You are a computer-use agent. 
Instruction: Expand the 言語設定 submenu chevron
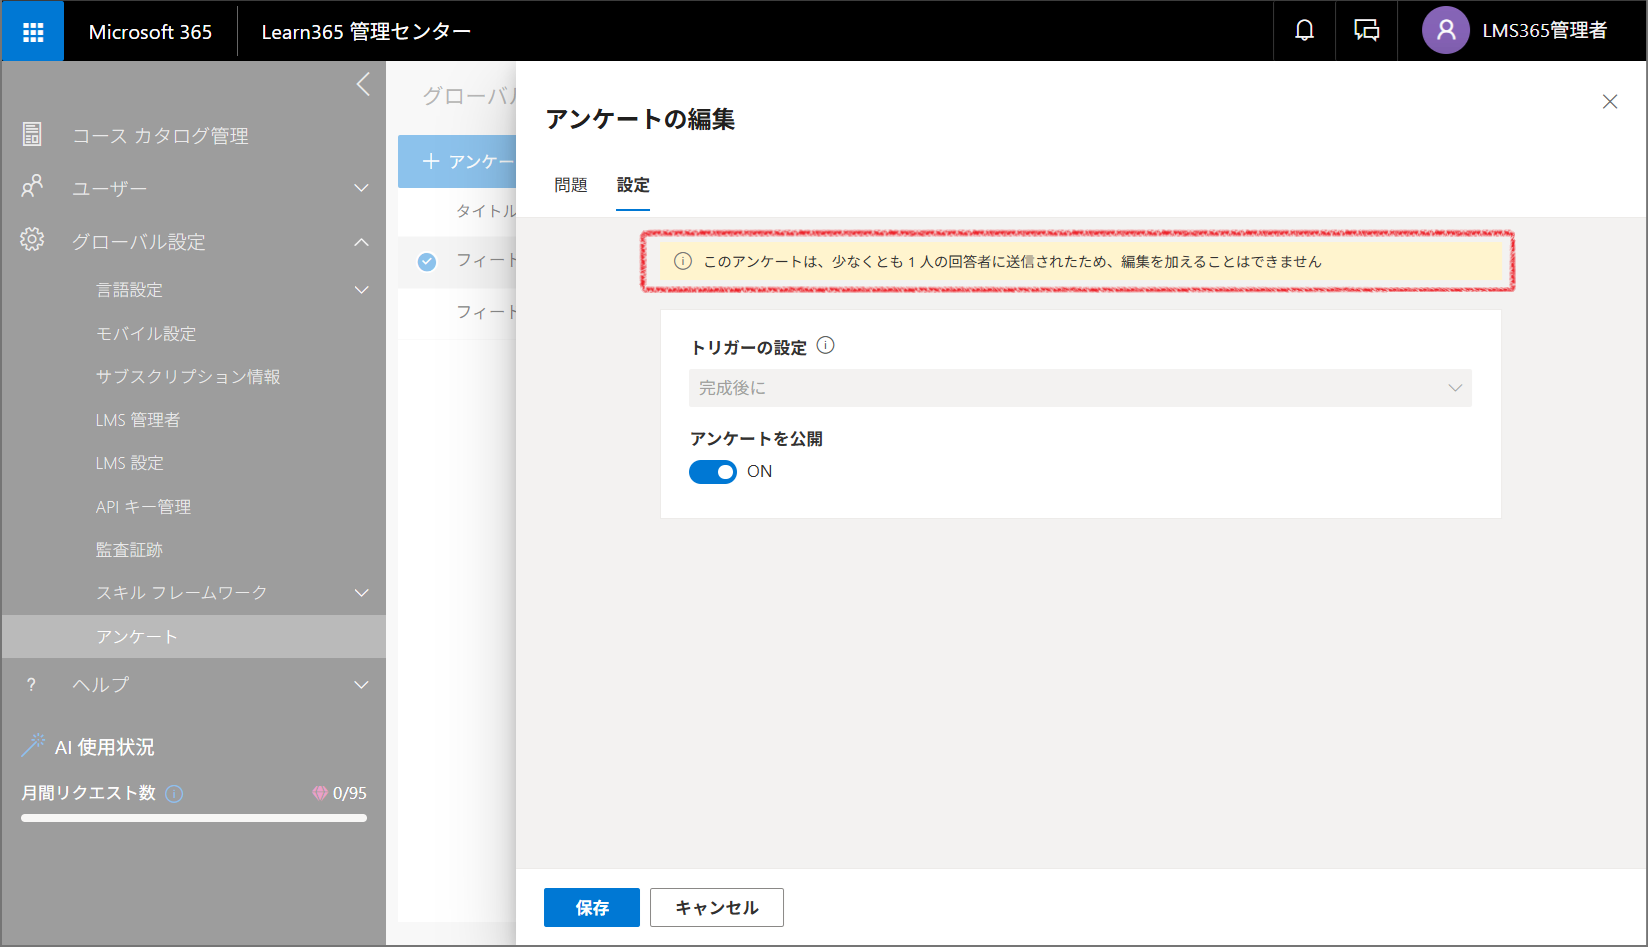tap(362, 290)
